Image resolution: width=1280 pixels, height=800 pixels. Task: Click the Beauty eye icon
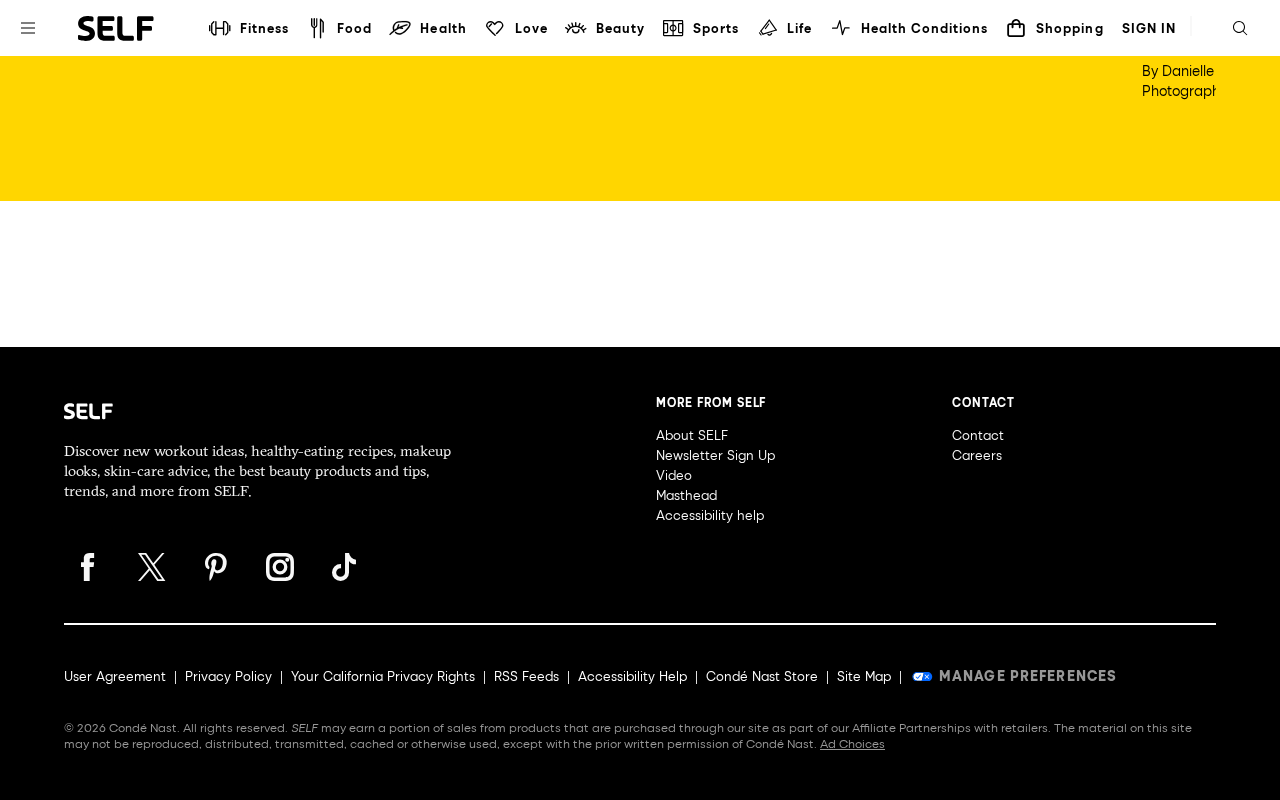pos(576,28)
